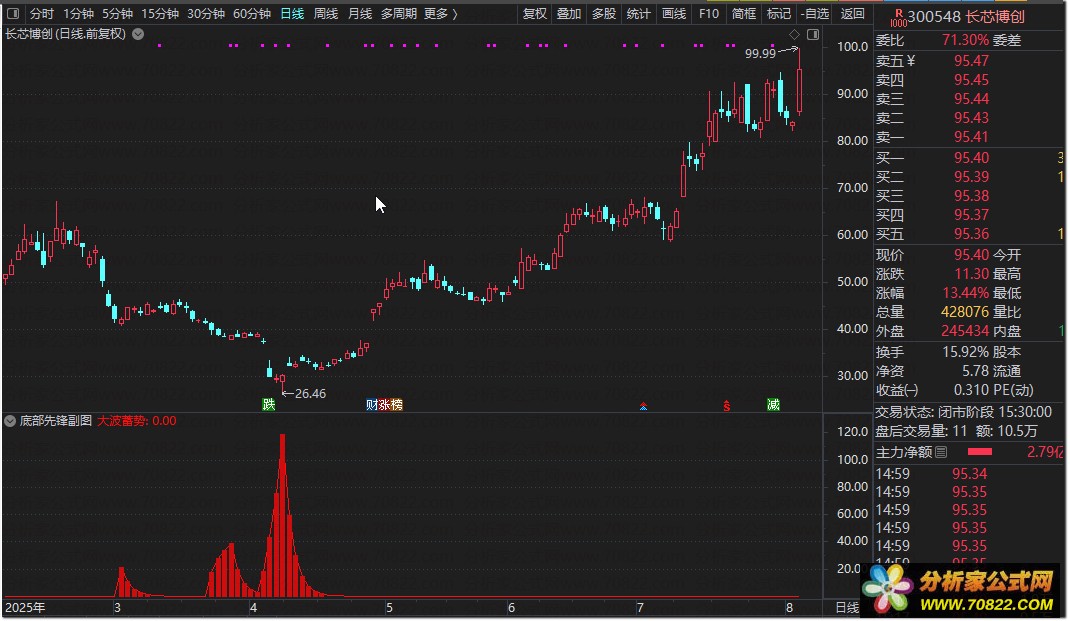
Task: Click the 收益(-) 0.310 value
Action: pos(971,391)
